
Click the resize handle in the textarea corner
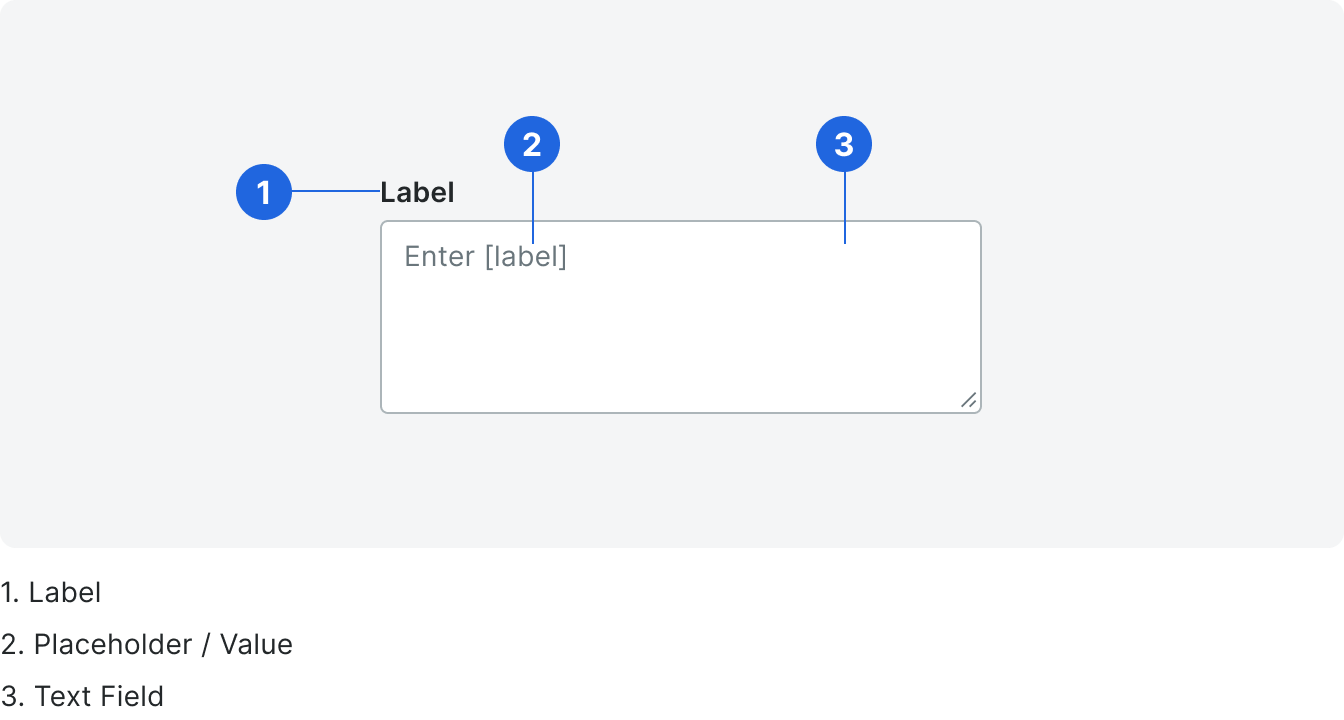[x=967, y=399]
